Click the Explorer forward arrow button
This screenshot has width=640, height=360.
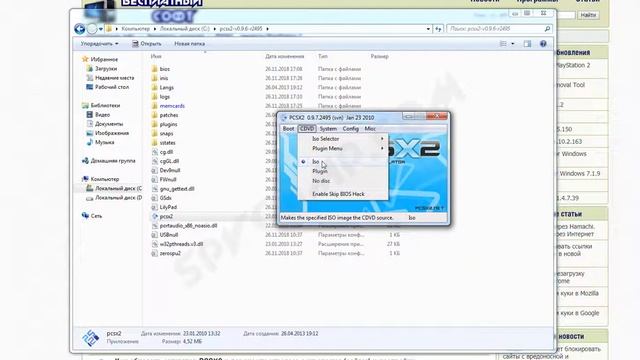[92, 29]
